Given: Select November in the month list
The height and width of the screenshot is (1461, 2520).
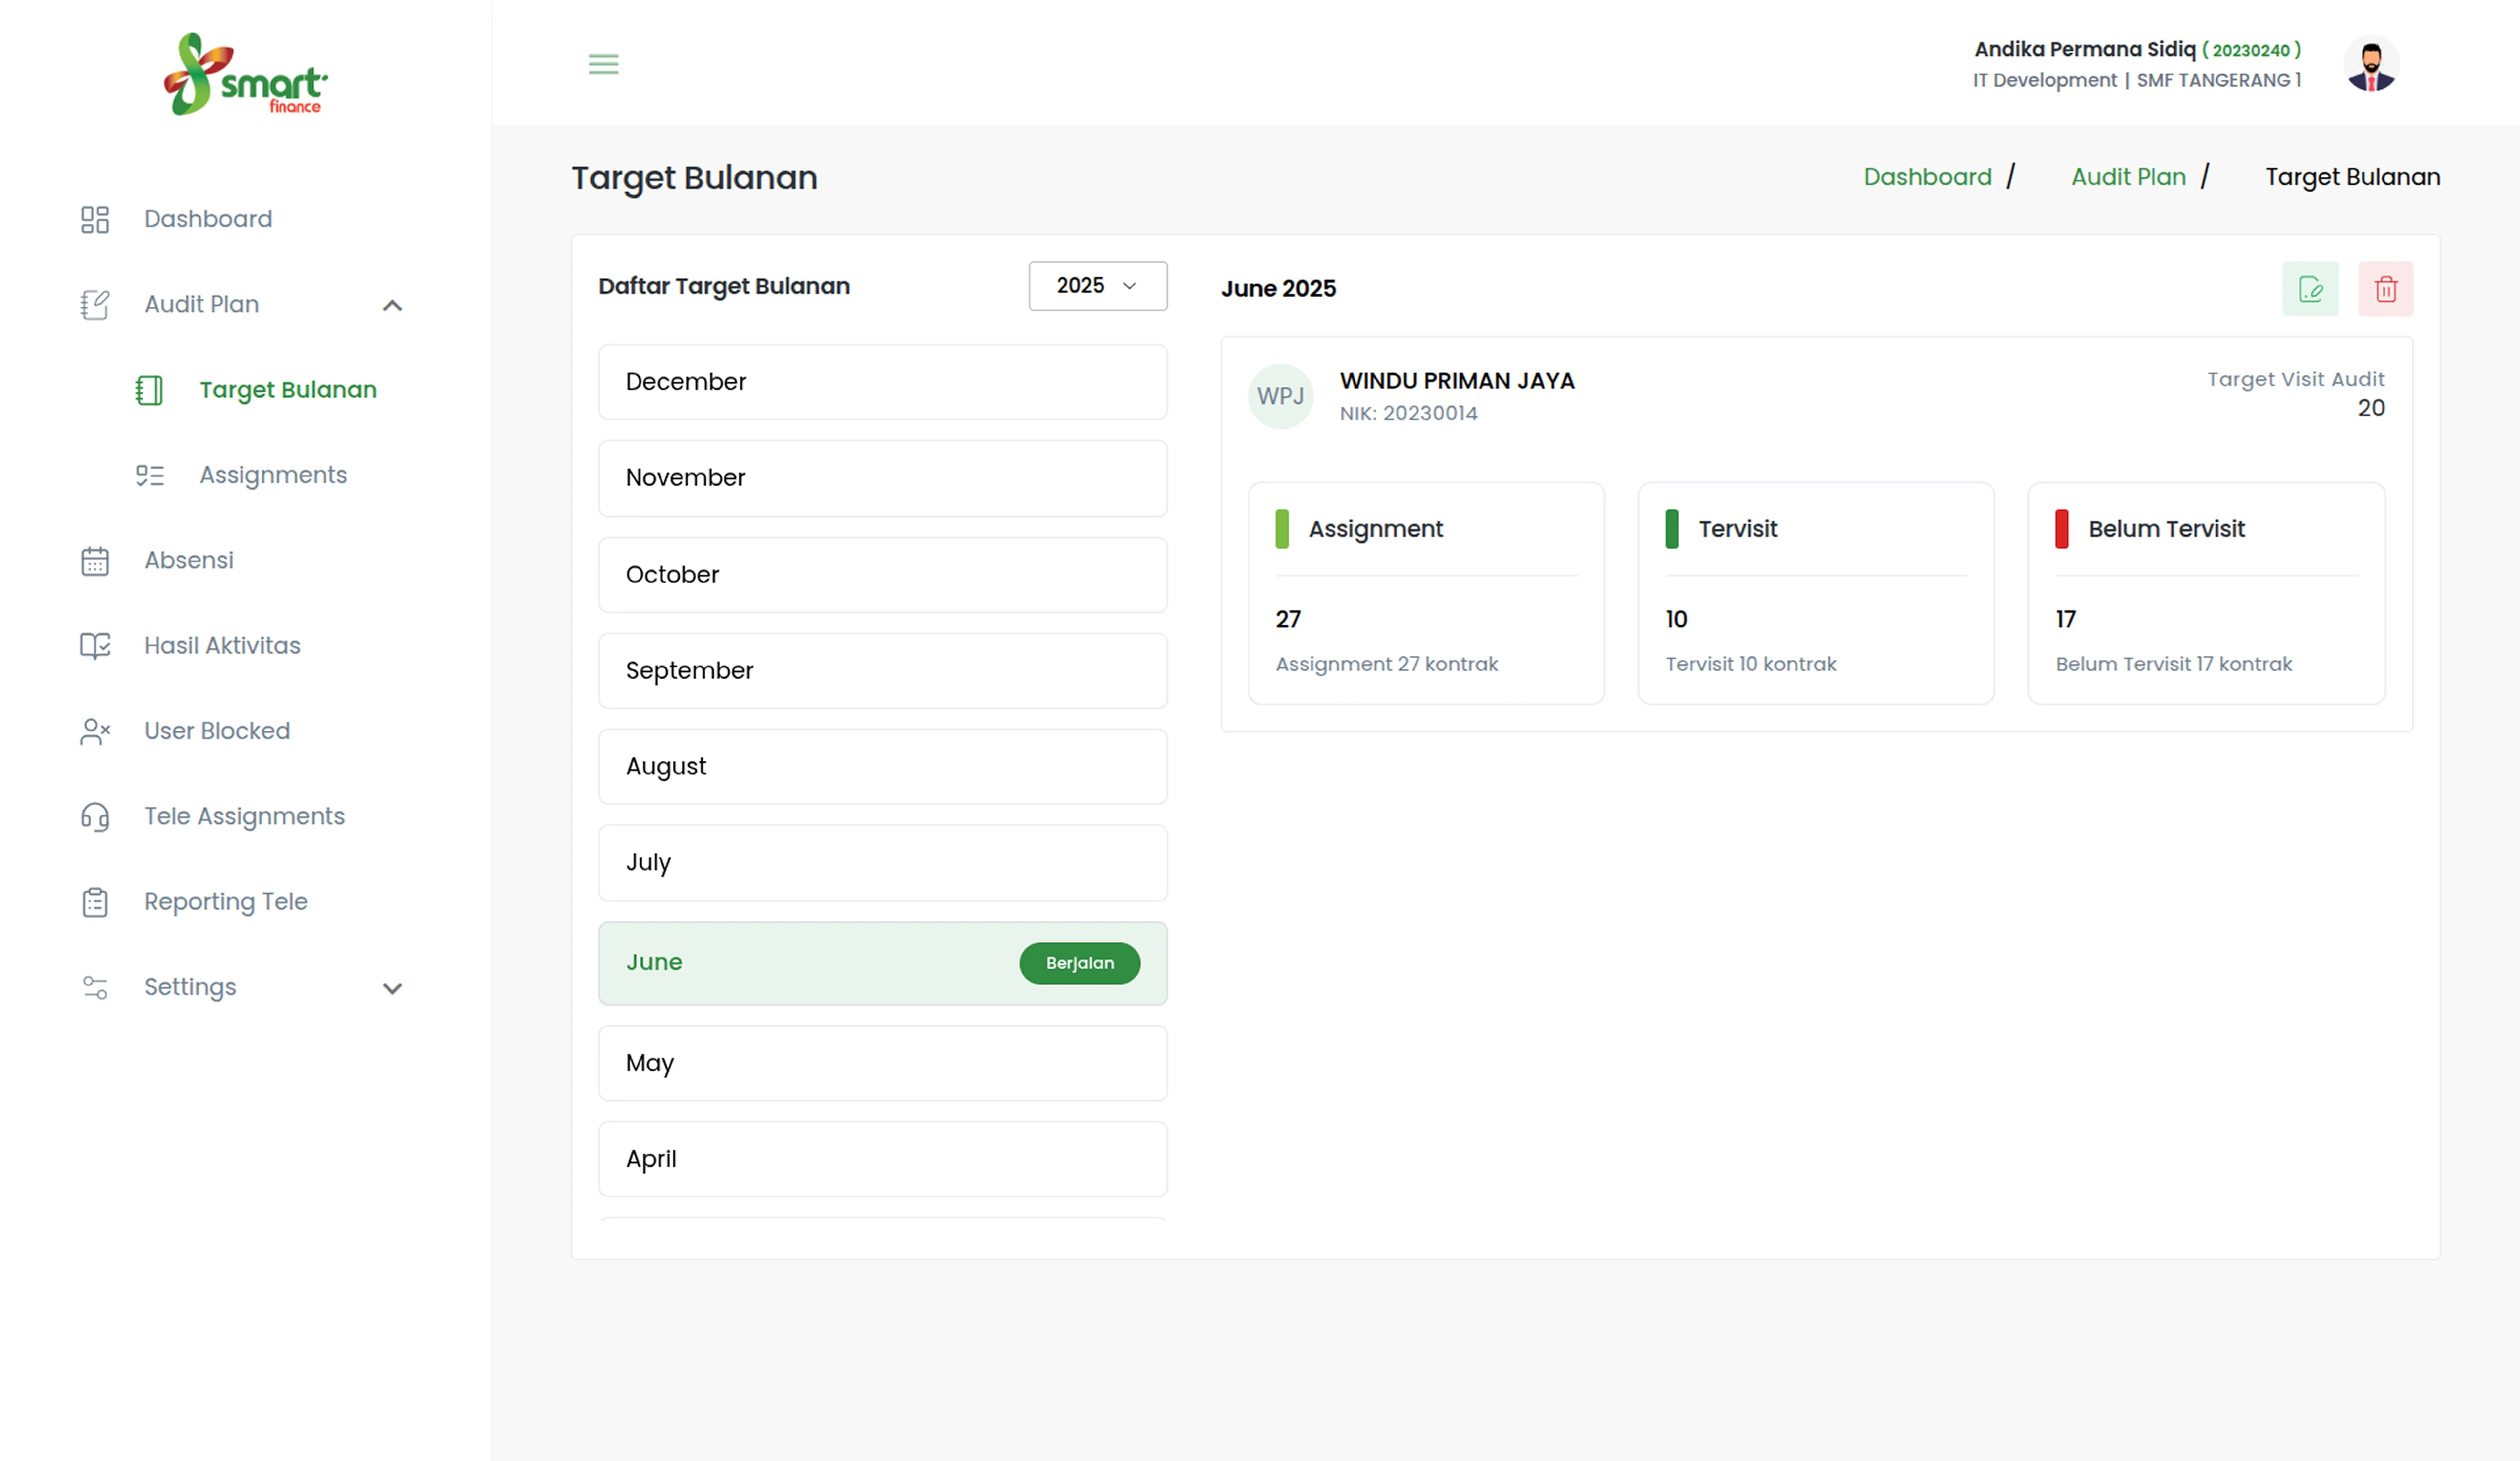Looking at the screenshot, I should pyautogui.click(x=883, y=478).
